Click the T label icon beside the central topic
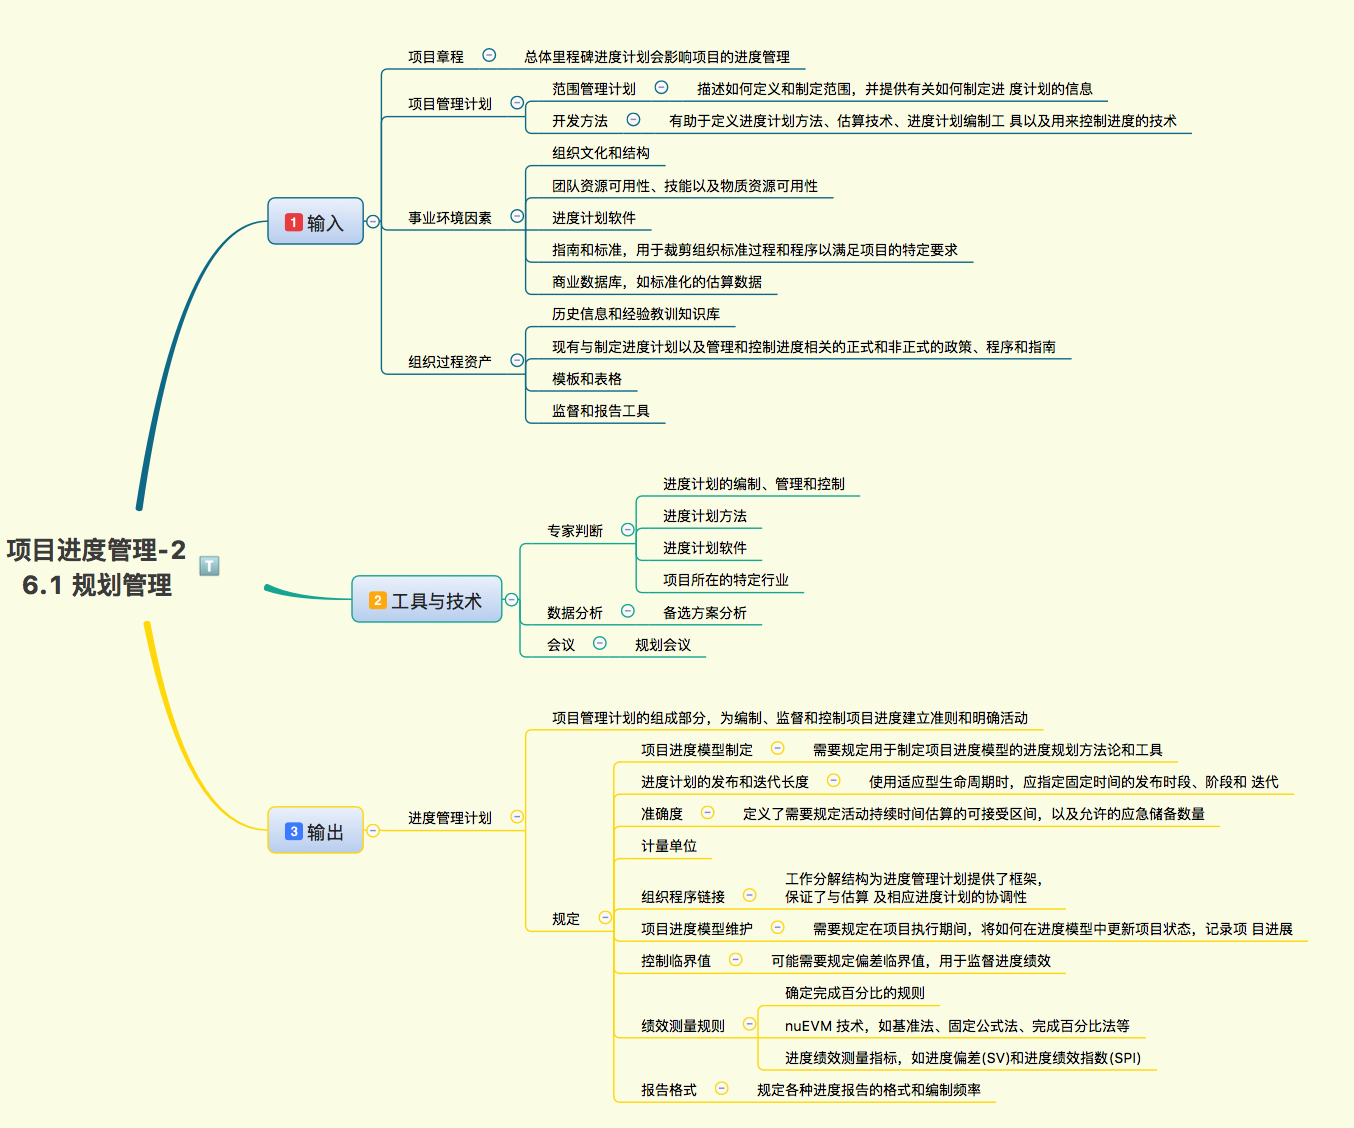This screenshot has height=1128, width=1354. (x=209, y=565)
